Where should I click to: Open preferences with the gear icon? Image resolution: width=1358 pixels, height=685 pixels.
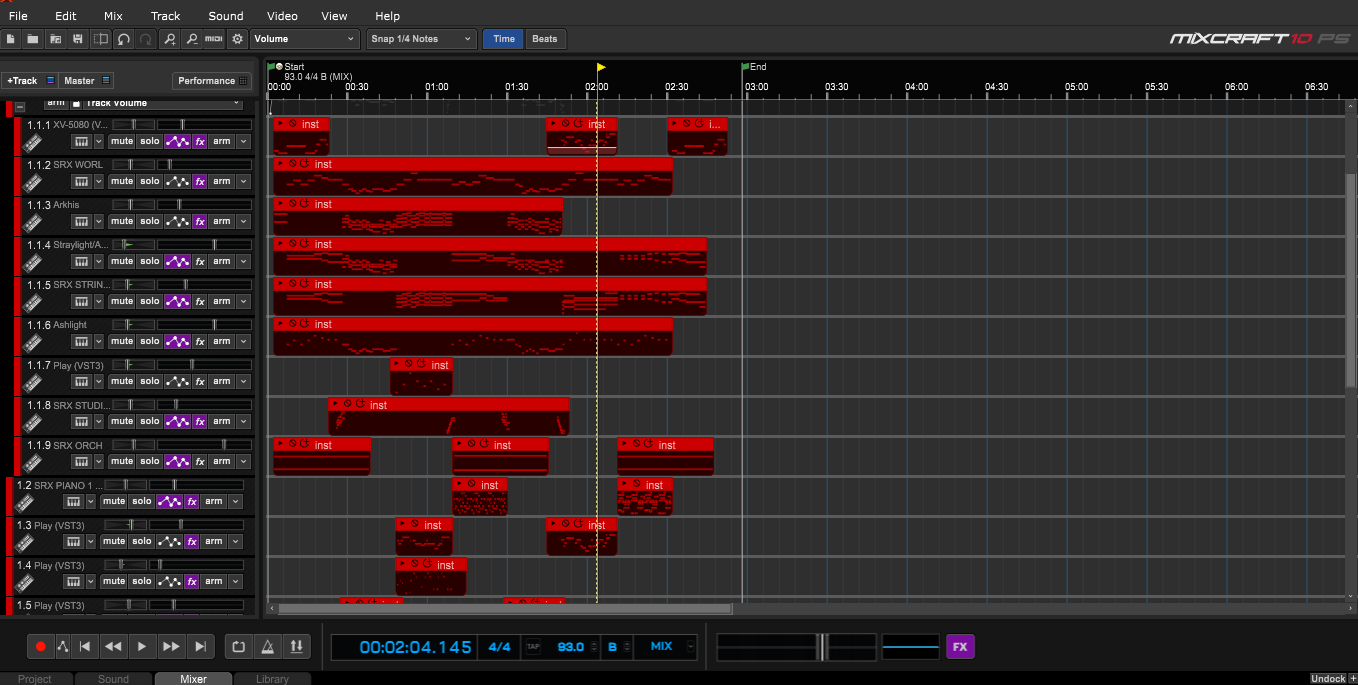tap(237, 39)
